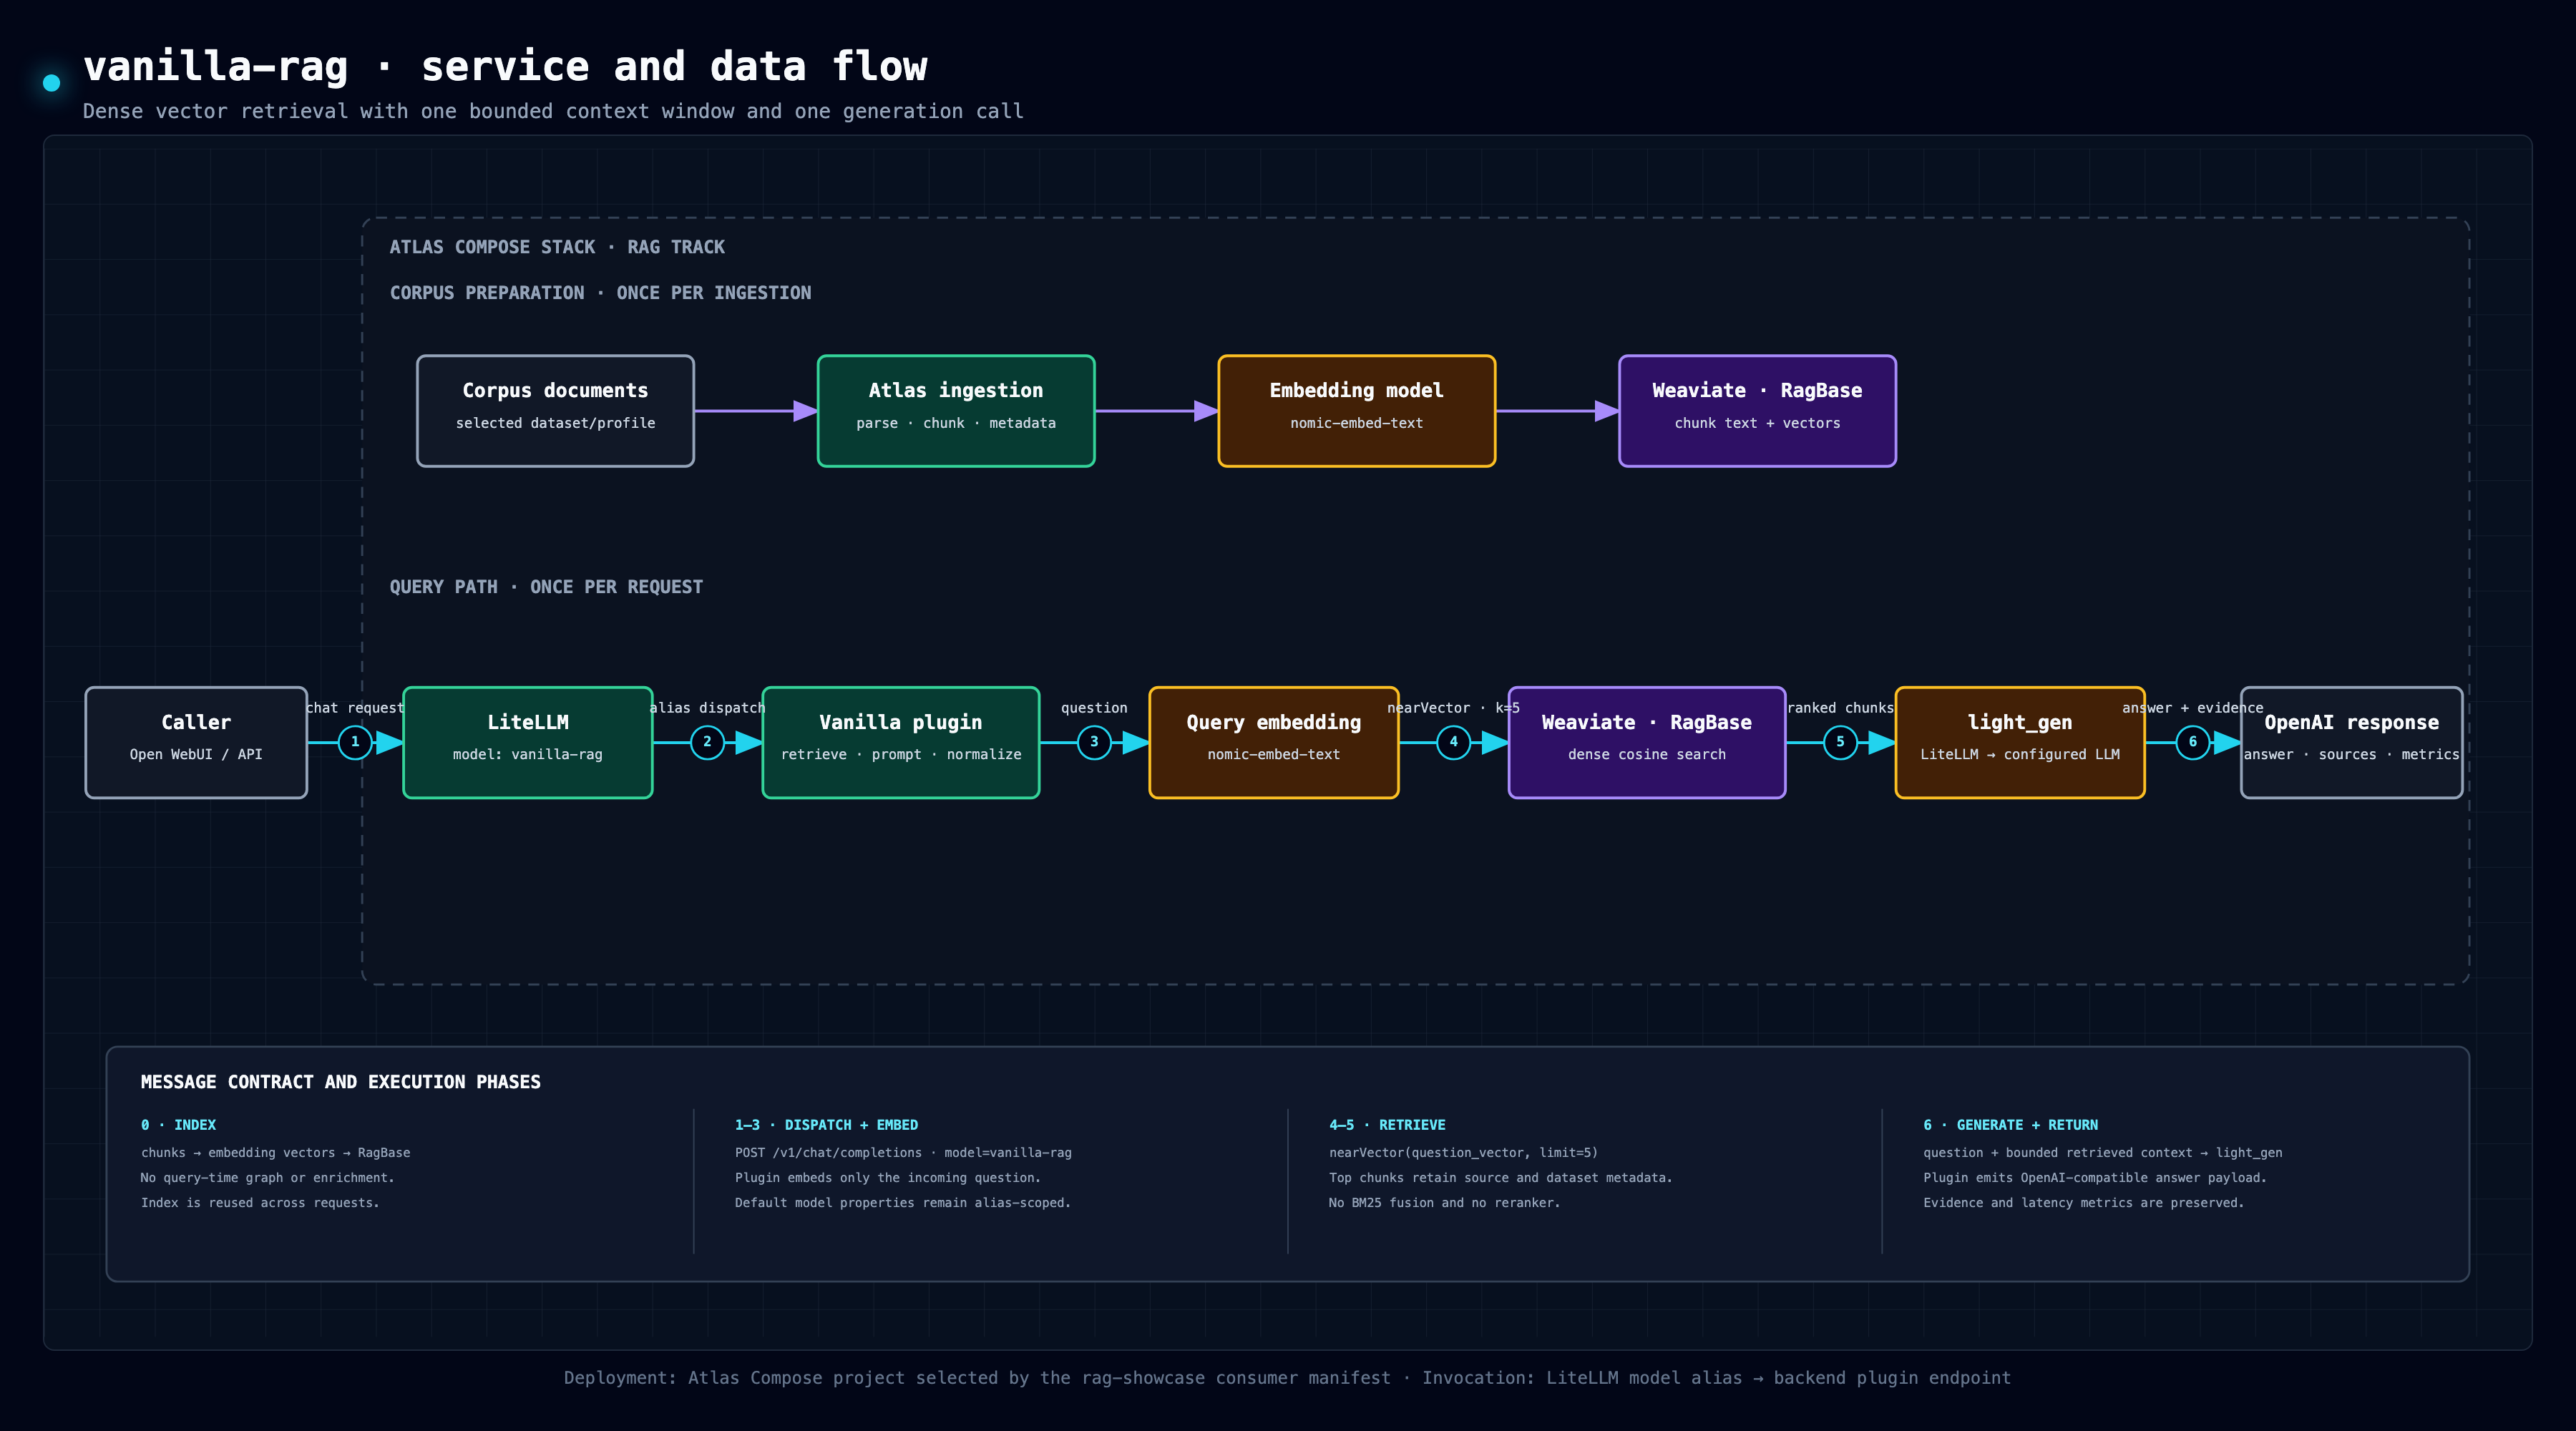
Task: Select the Caller node
Action: (196, 742)
